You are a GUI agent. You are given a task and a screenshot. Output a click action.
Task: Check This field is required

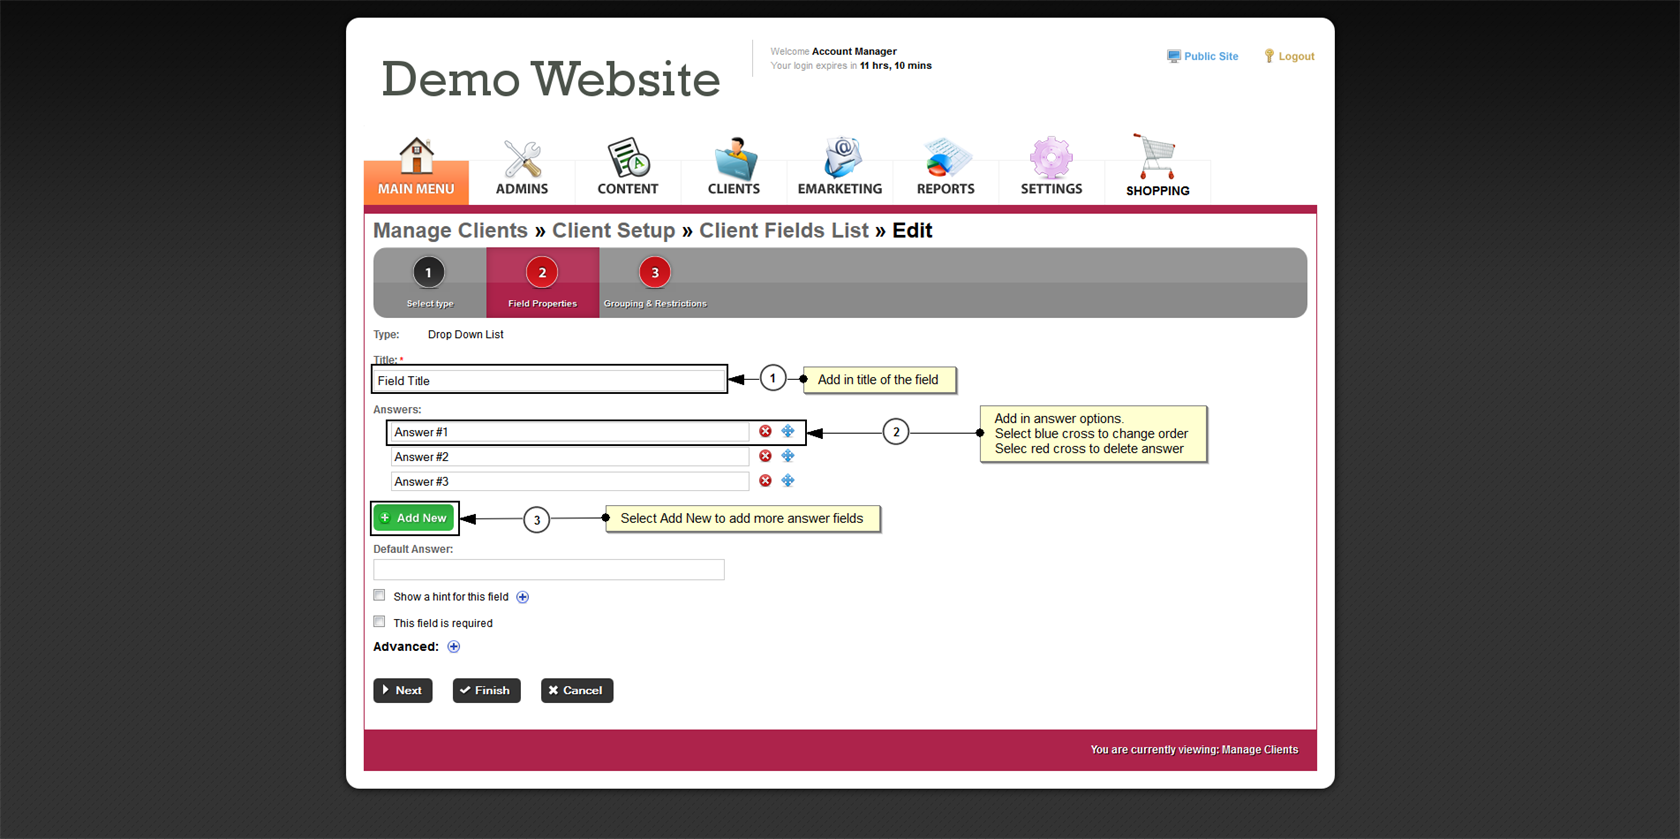(x=380, y=622)
